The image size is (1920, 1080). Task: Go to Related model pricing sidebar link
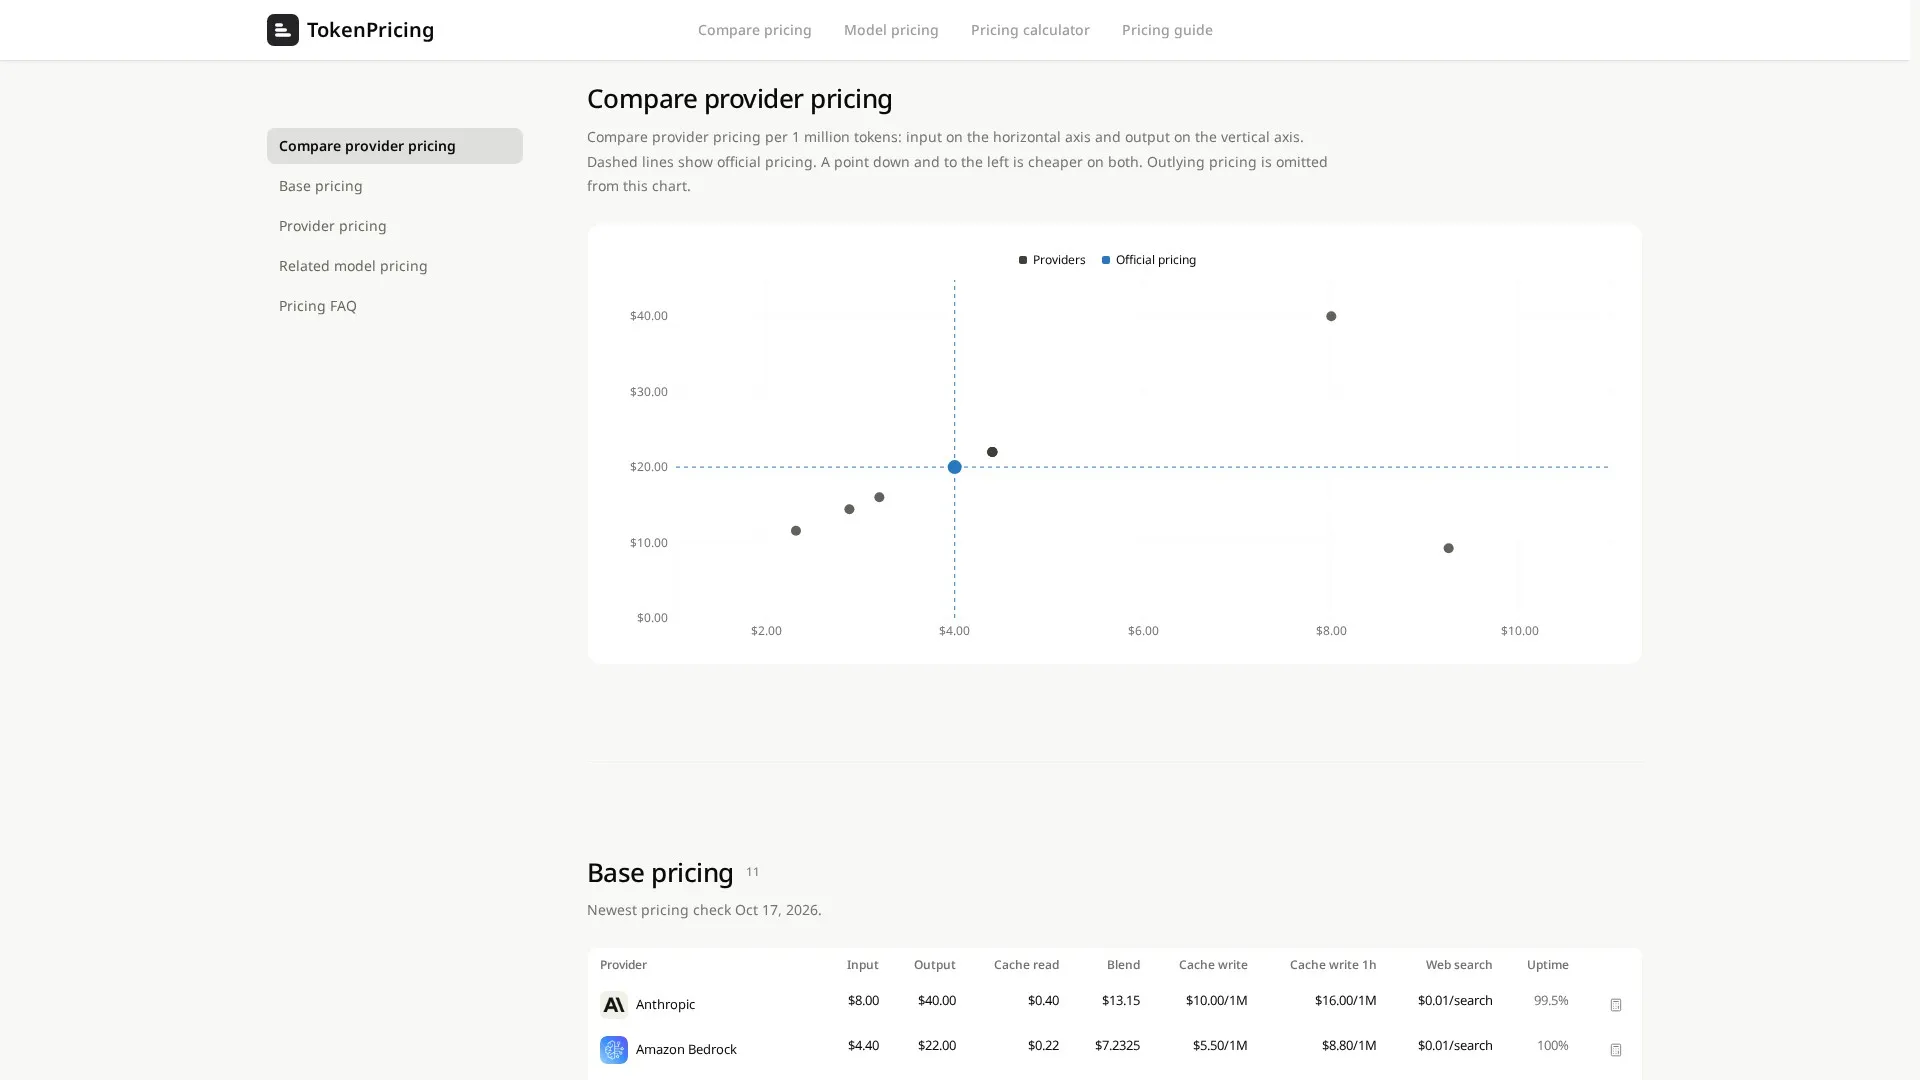tap(353, 266)
